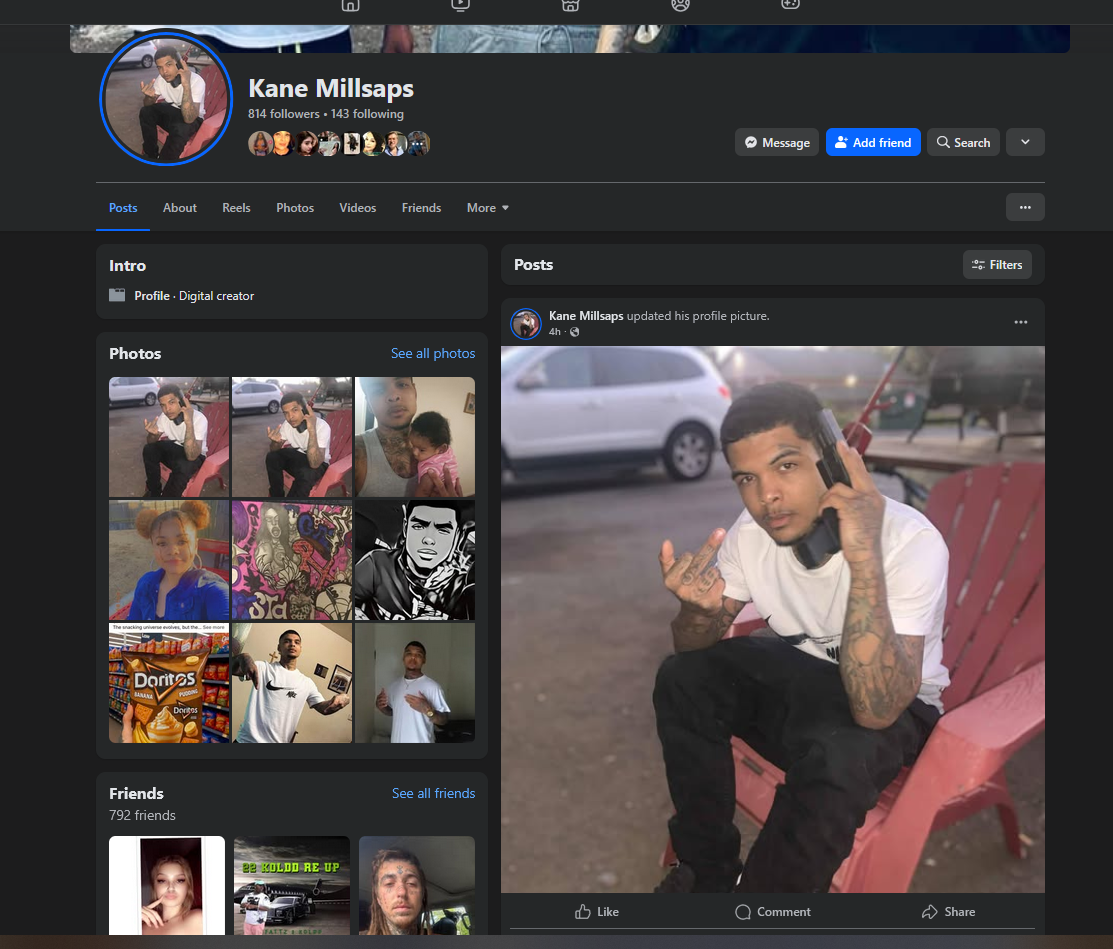
Task: Open the Home icon in top navigation
Action: pos(351,5)
